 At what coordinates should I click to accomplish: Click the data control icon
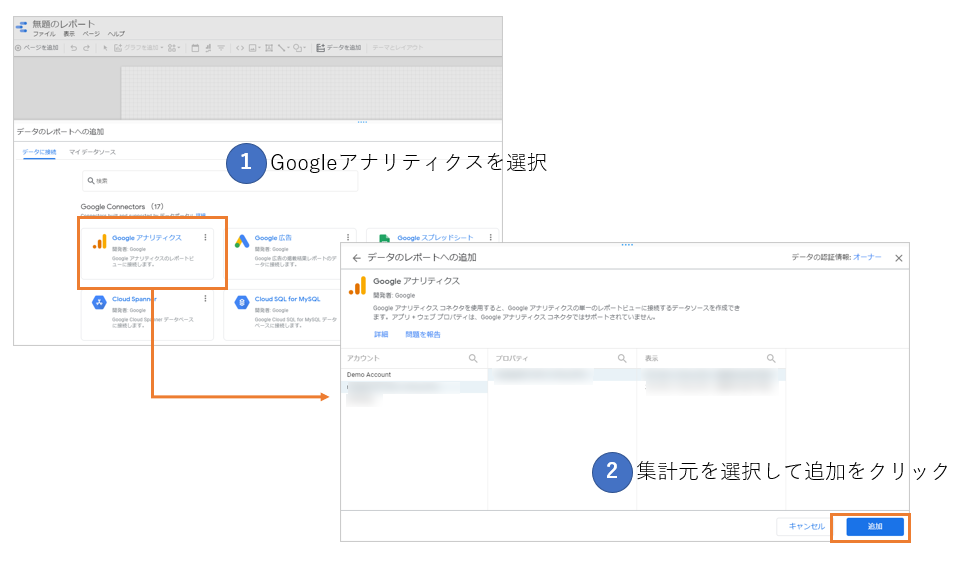tap(208, 48)
